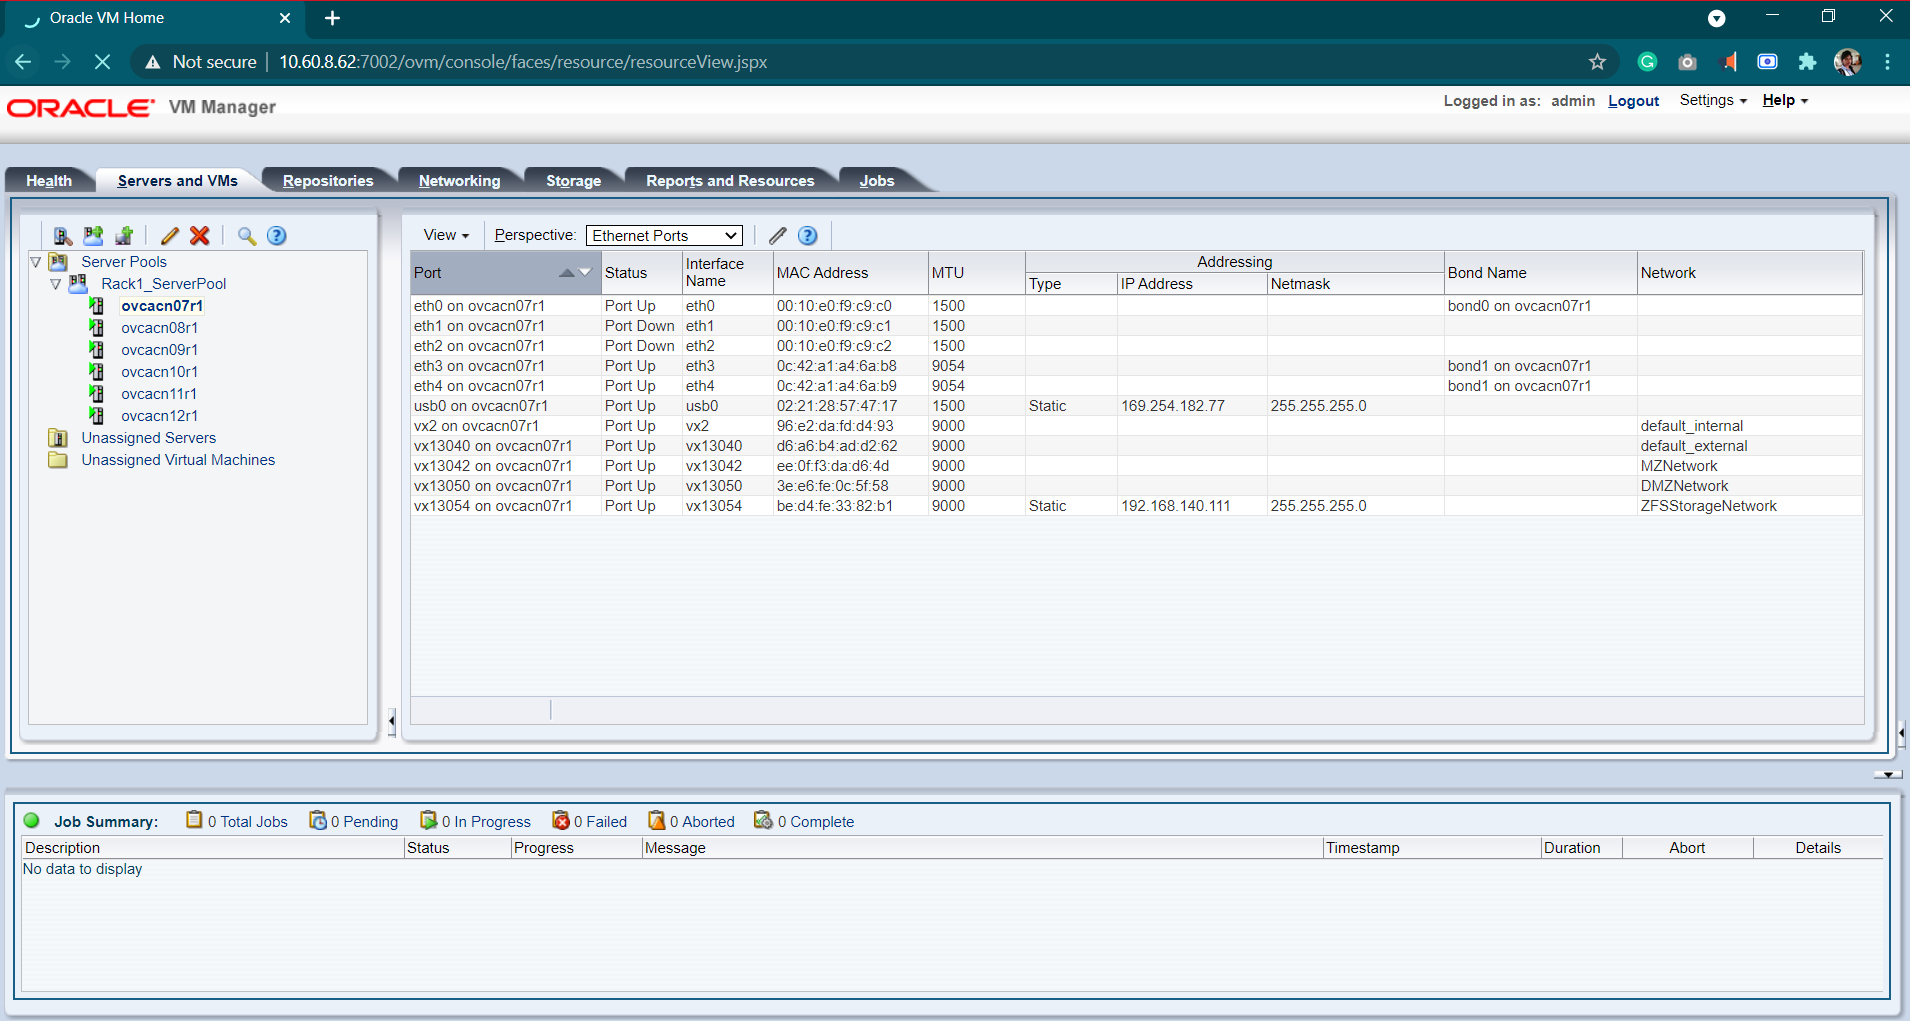The image size is (1910, 1021).
Task: Click the Complete jobs icon
Action: pos(763,820)
